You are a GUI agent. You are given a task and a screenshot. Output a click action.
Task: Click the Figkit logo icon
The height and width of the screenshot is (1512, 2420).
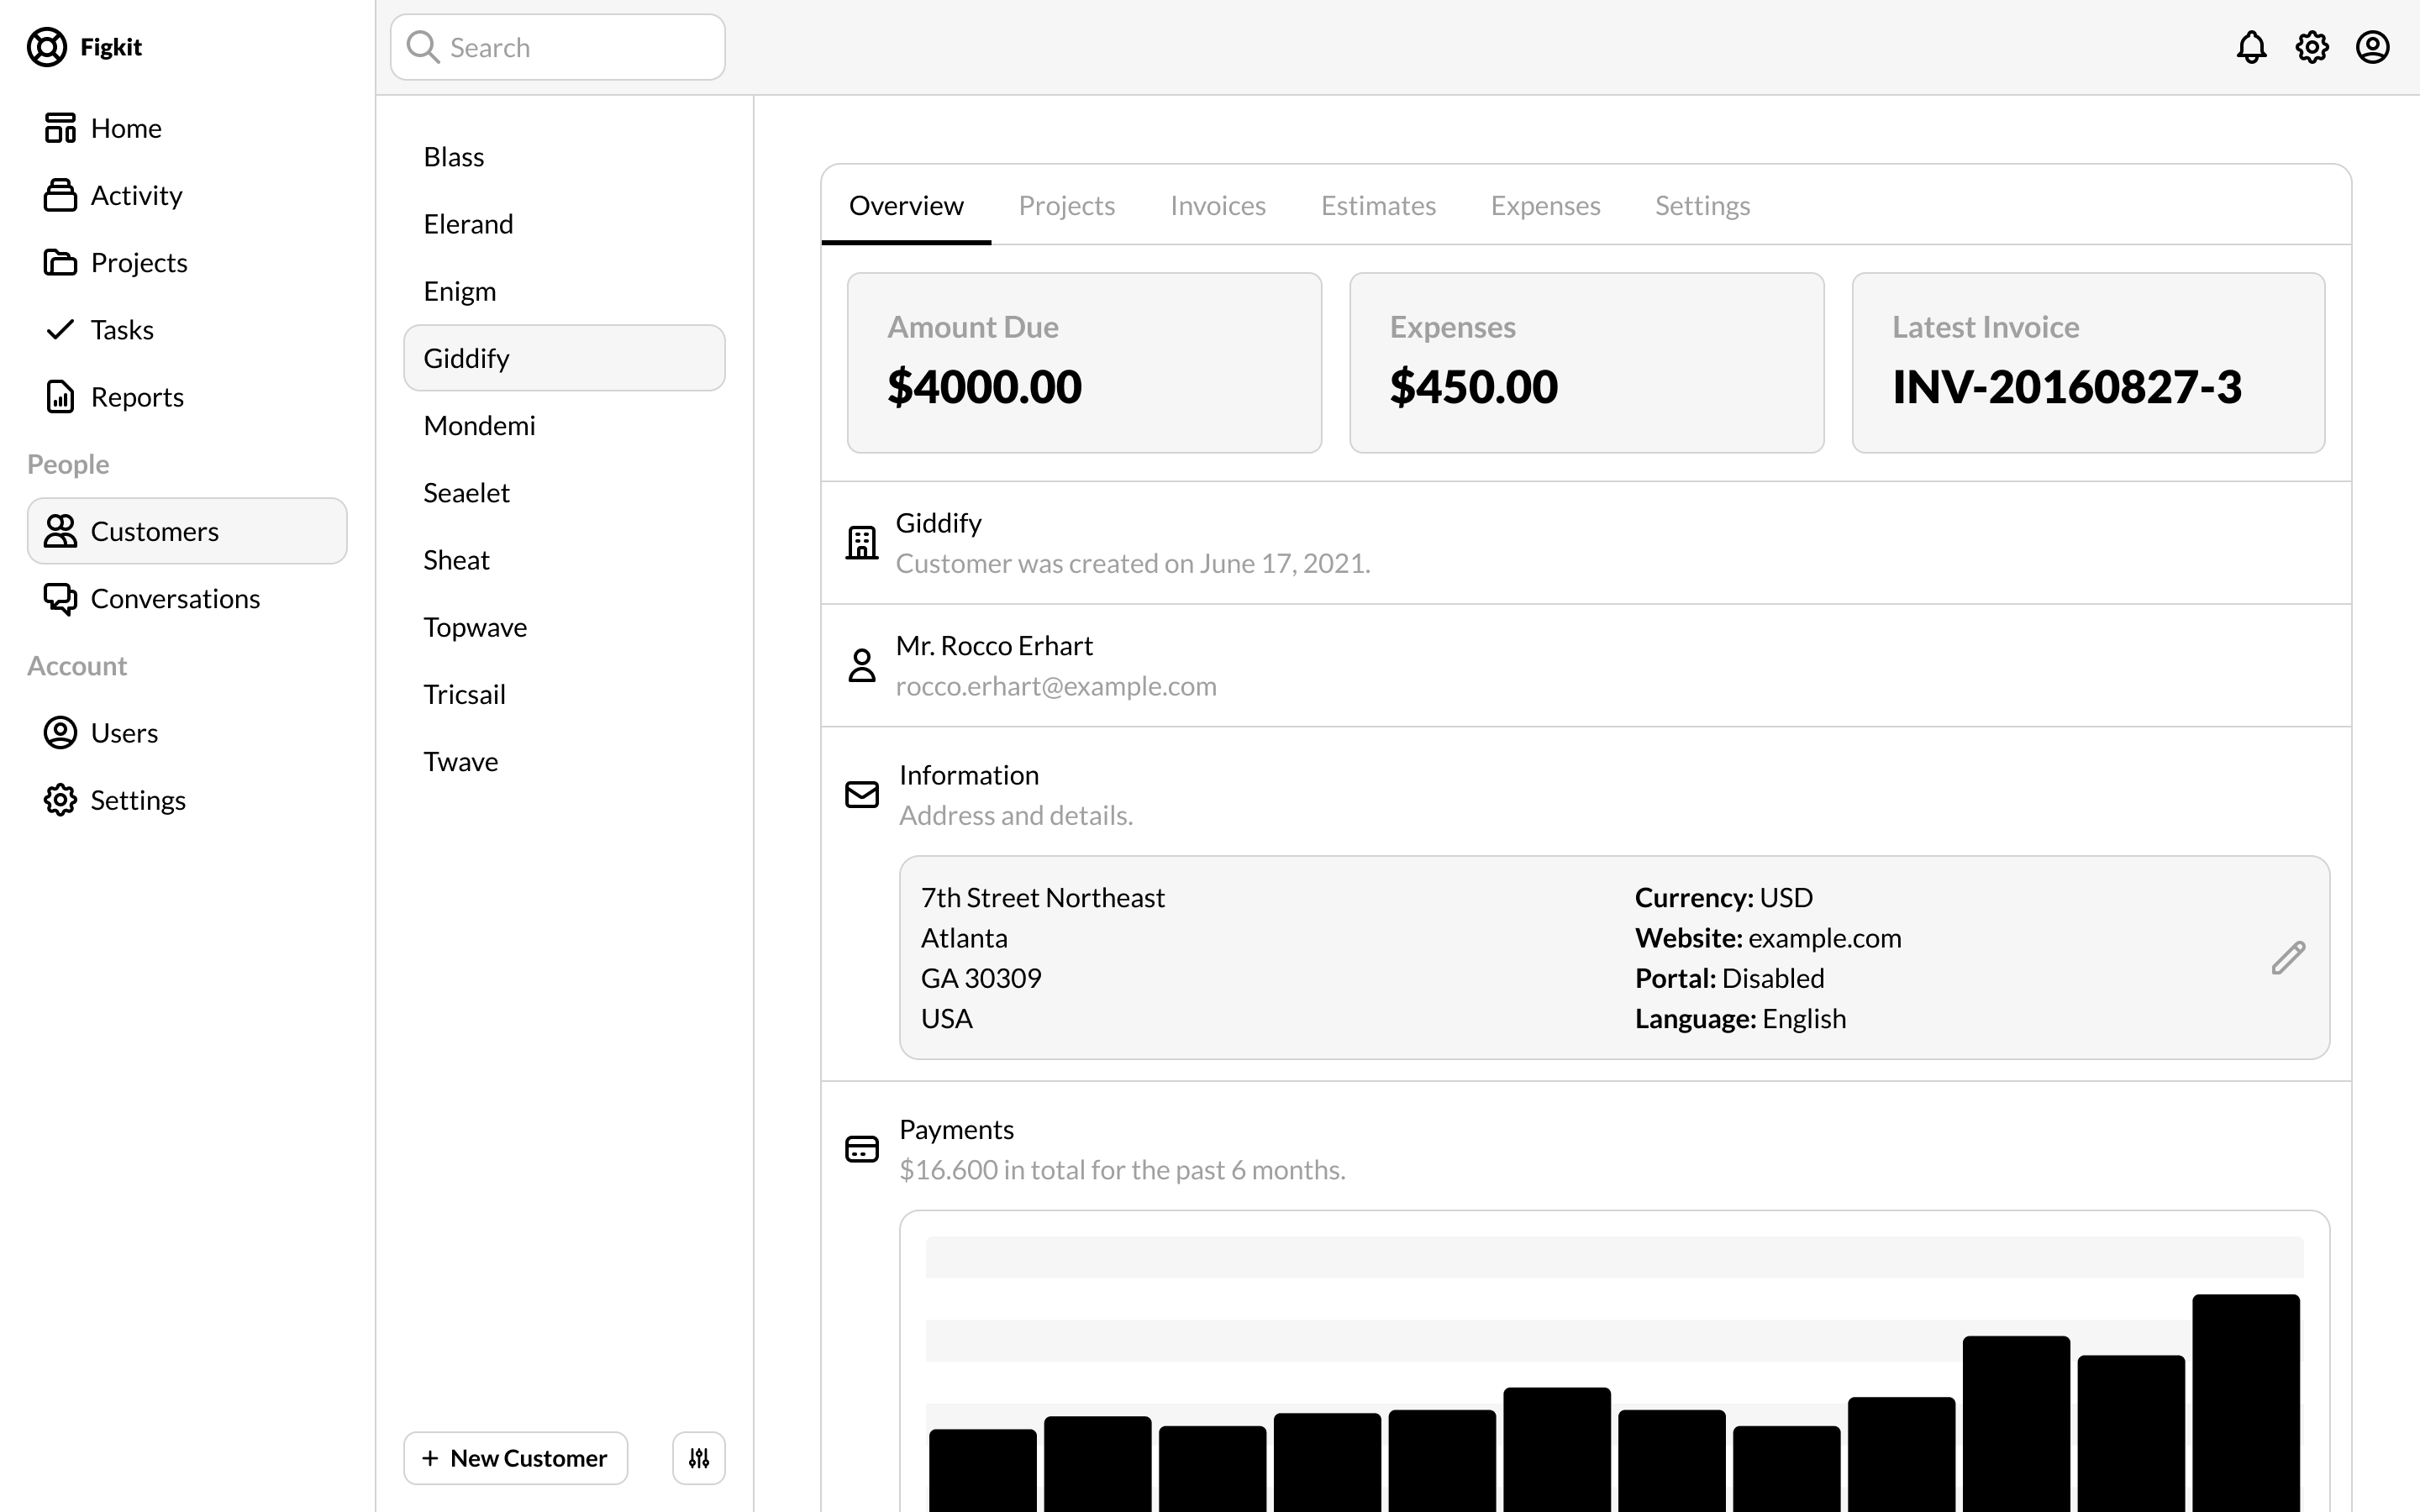click(x=46, y=47)
